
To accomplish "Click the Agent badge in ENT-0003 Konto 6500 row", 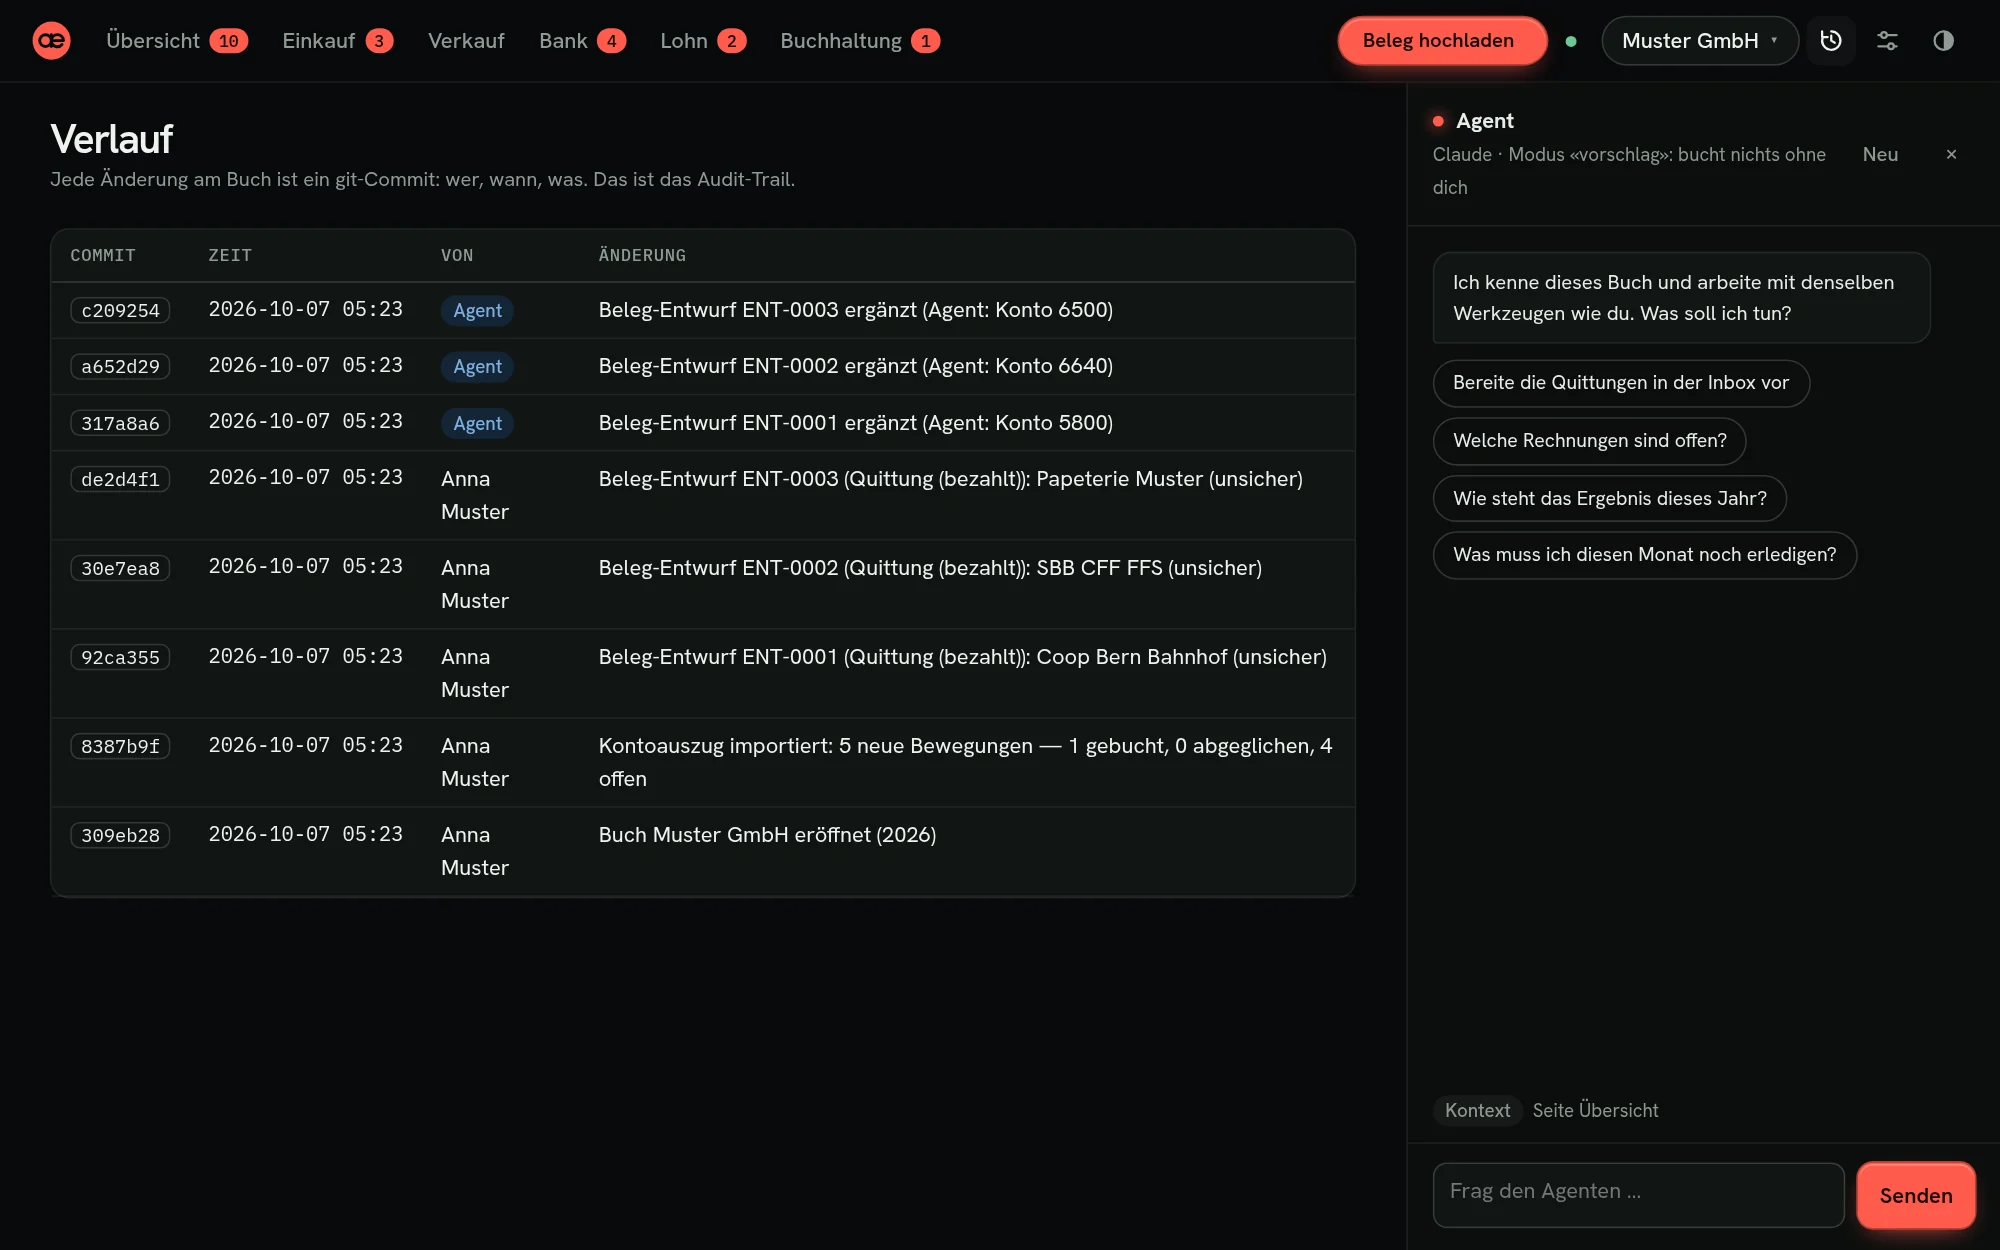I will (x=477, y=310).
